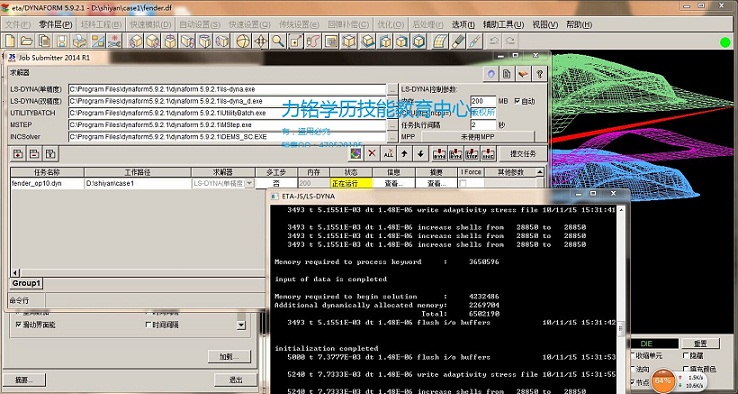Open the 选项(I) menu

coord(463,25)
